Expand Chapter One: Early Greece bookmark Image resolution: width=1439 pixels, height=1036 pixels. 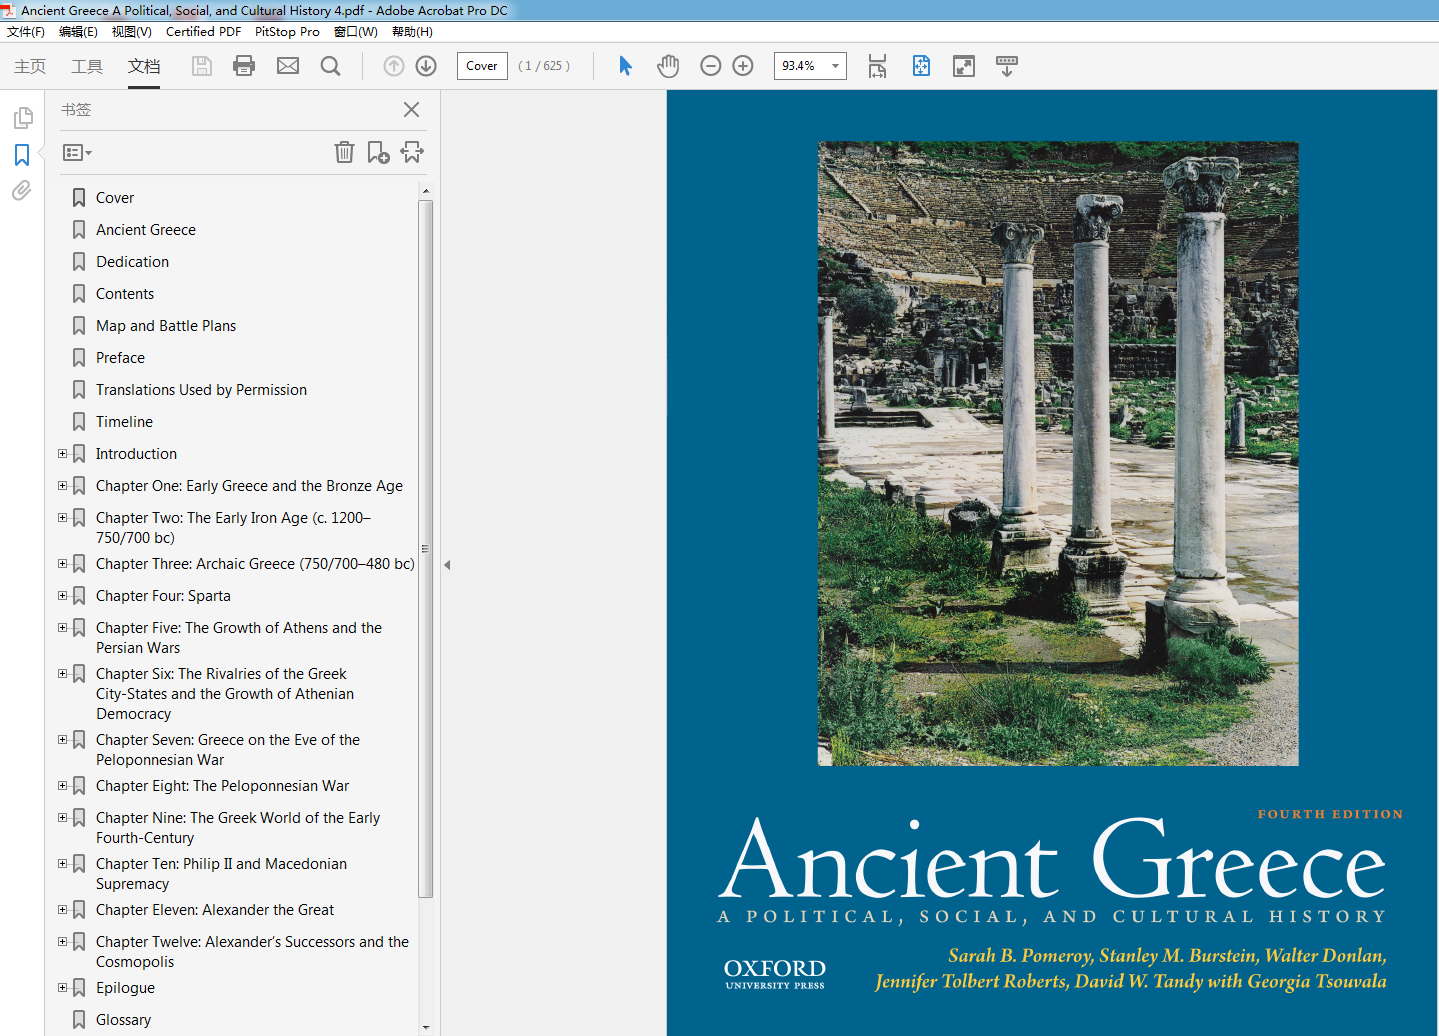63,486
